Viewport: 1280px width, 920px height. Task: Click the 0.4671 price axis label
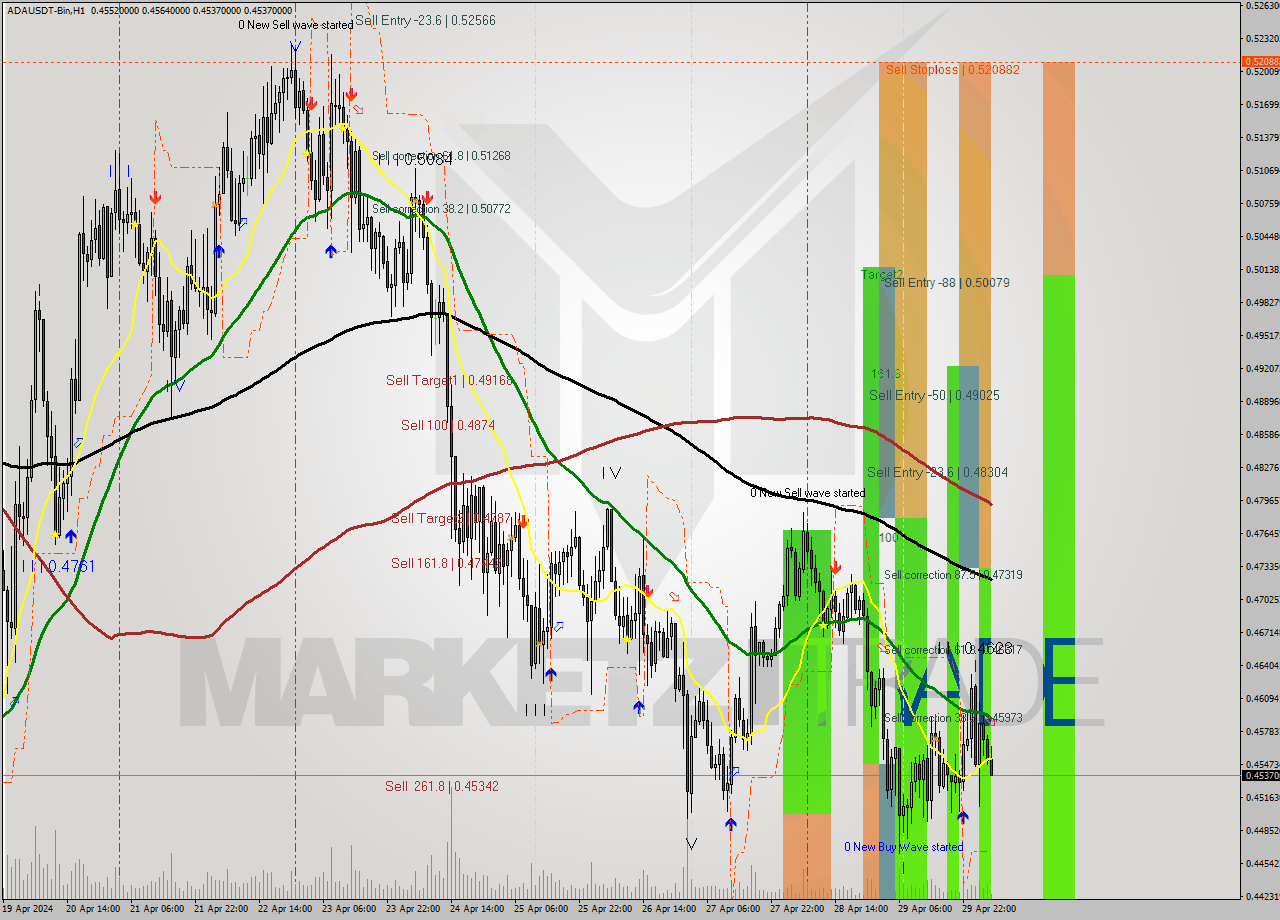pos(1263,632)
